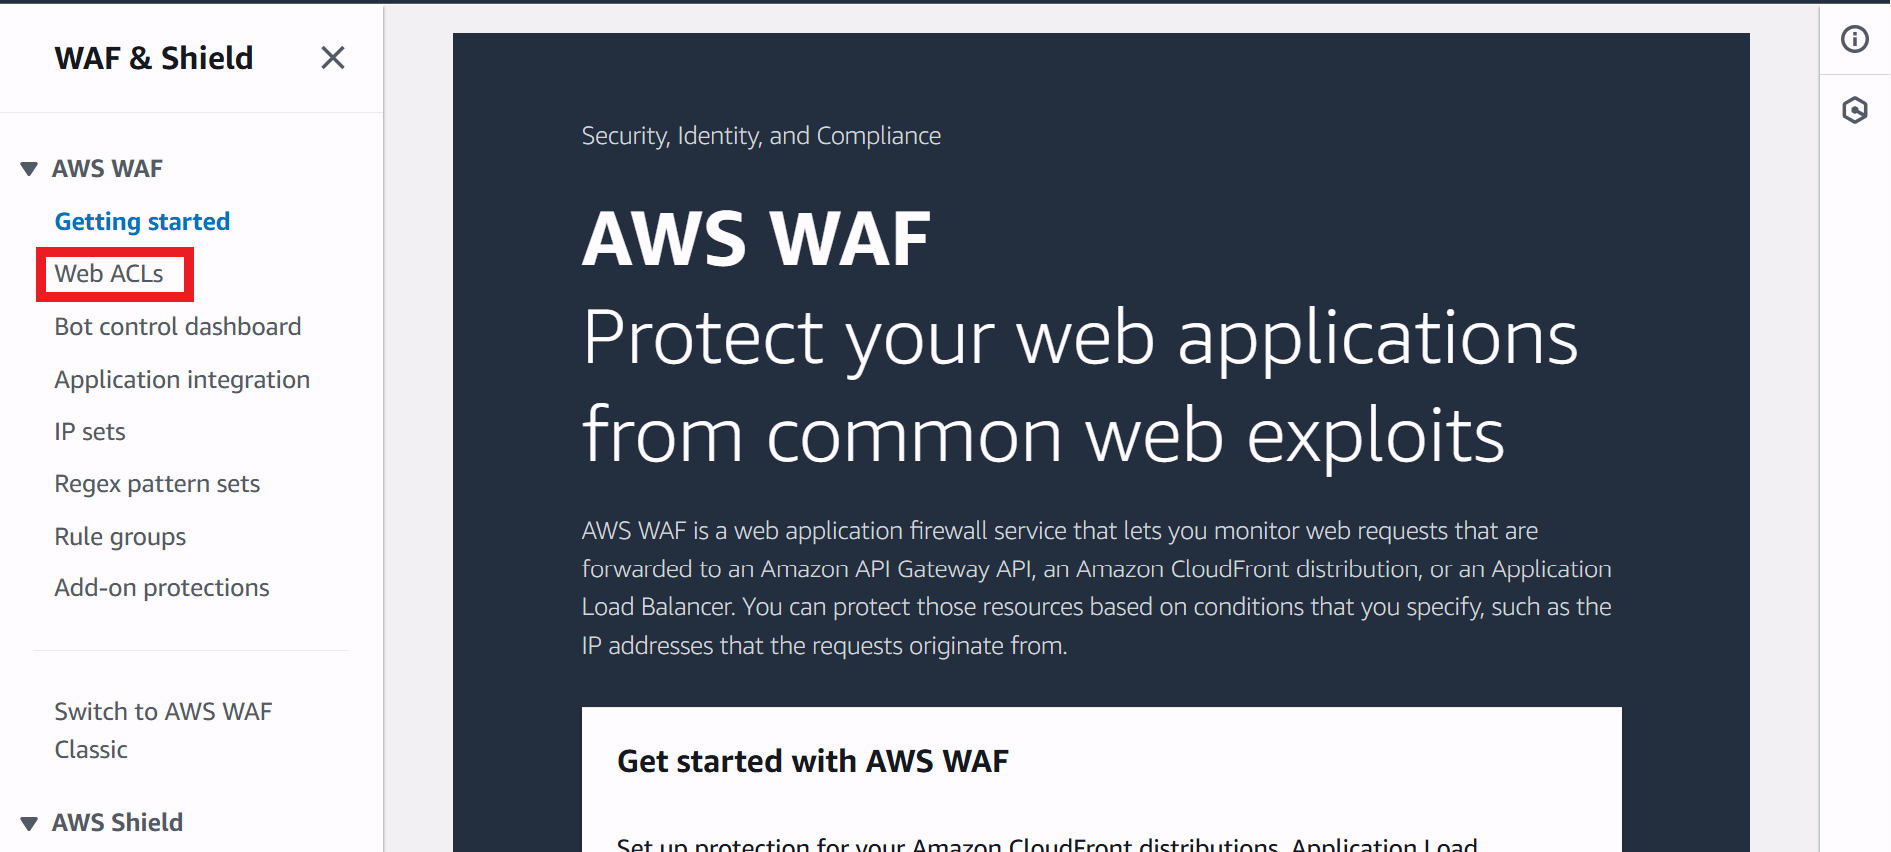The image size is (1891, 852).
Task: Click the hexagon icon below info
Action: pos(1855,110)
